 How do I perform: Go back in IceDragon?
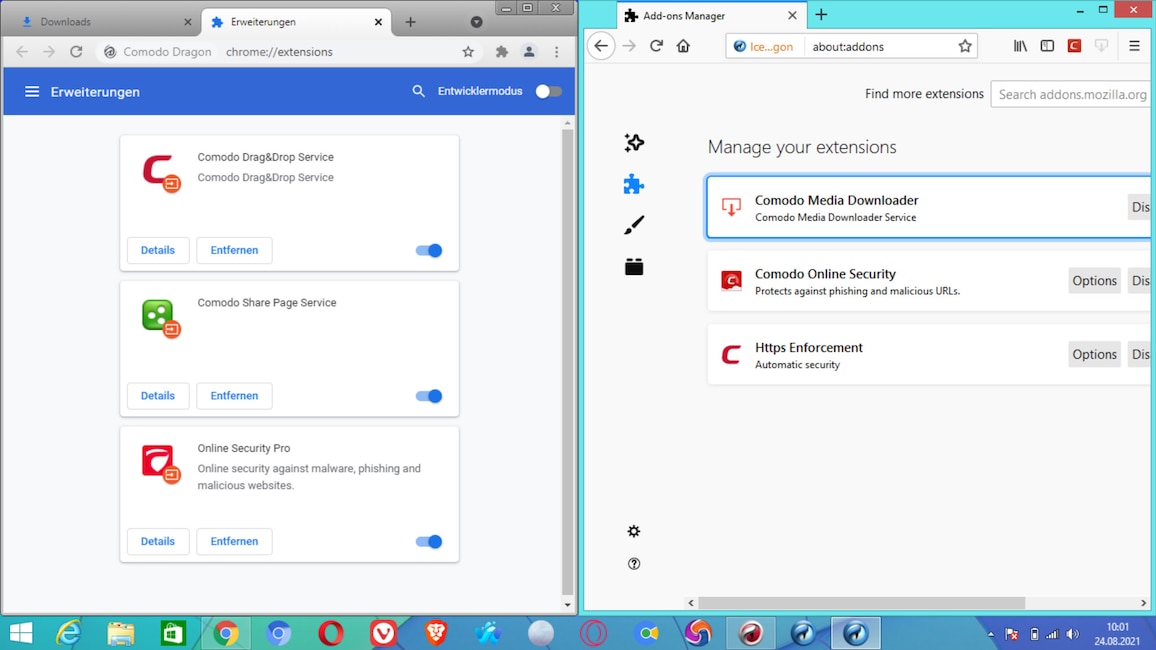pyautogui.click(x=601, y=46)
